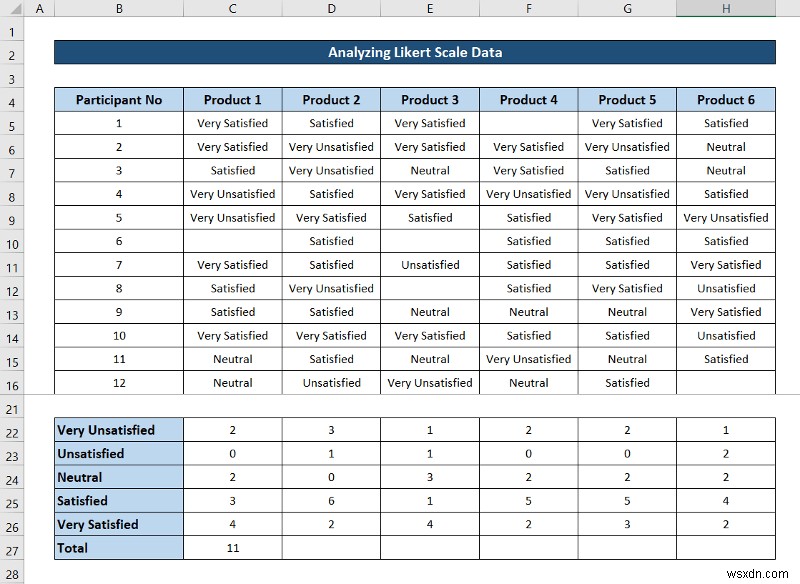Select the Product 6 header cell
Screen dimensions: 800x584
(726, 99)
